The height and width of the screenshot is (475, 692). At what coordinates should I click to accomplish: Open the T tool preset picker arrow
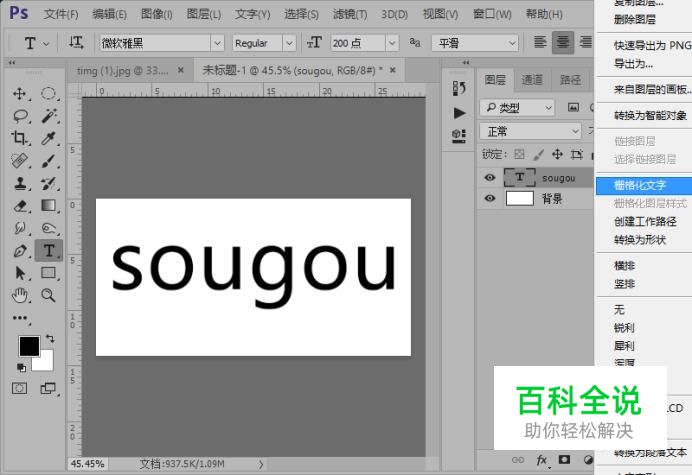[46, 44]
